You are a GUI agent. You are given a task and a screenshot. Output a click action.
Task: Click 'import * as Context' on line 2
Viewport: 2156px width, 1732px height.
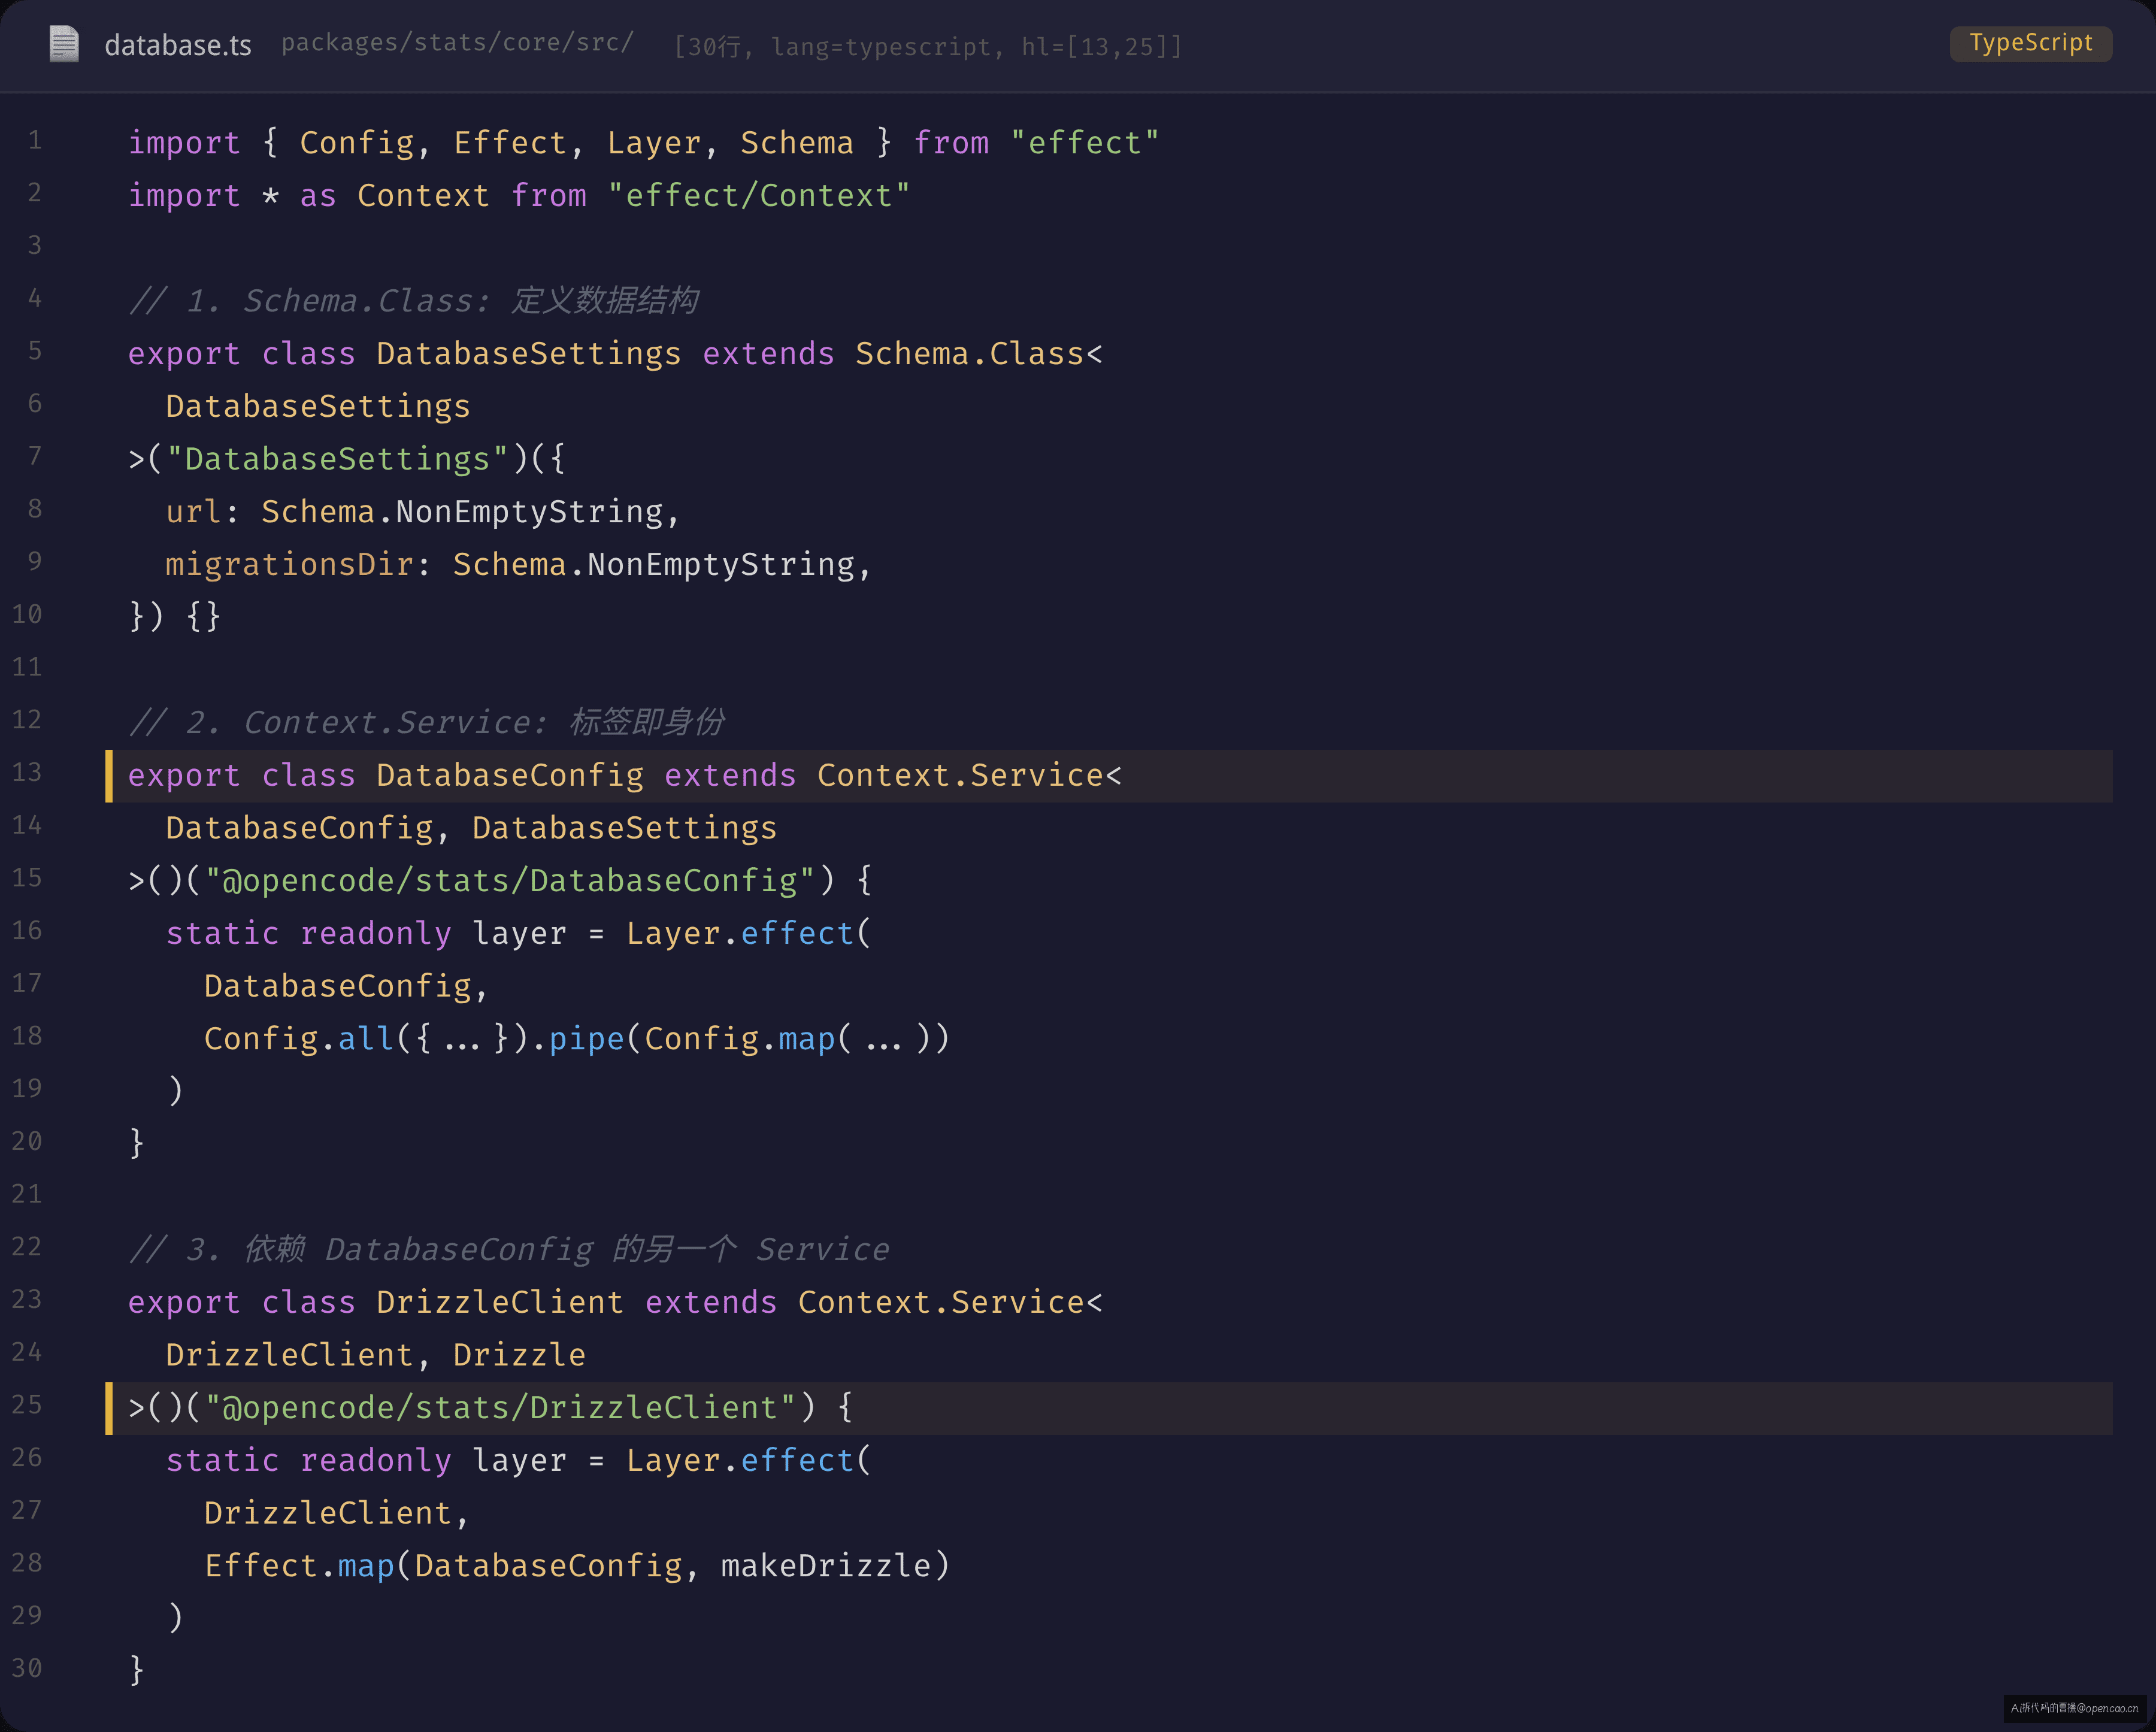point(309,196)
